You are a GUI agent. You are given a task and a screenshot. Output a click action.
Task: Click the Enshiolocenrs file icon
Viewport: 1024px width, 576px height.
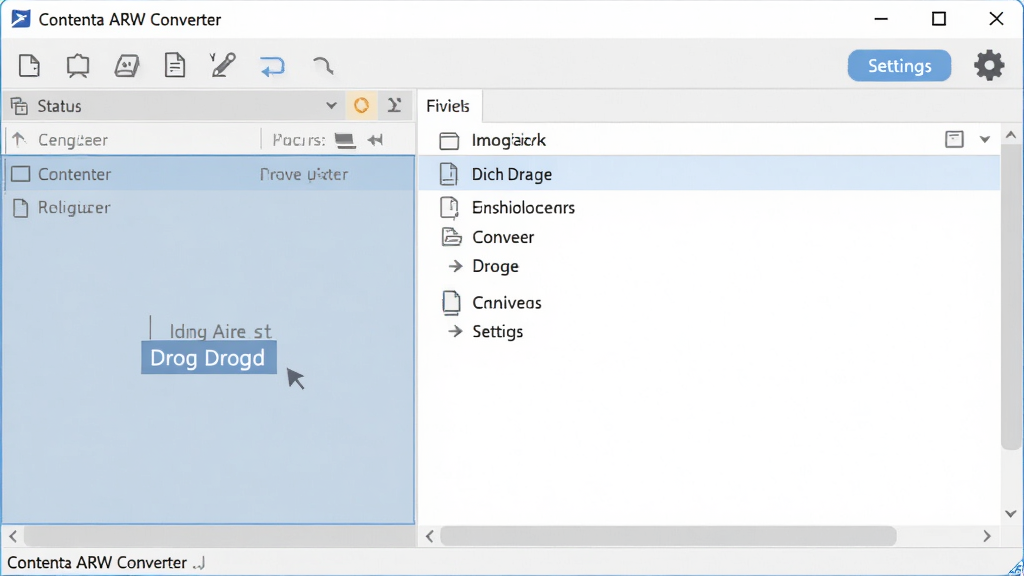449,207
